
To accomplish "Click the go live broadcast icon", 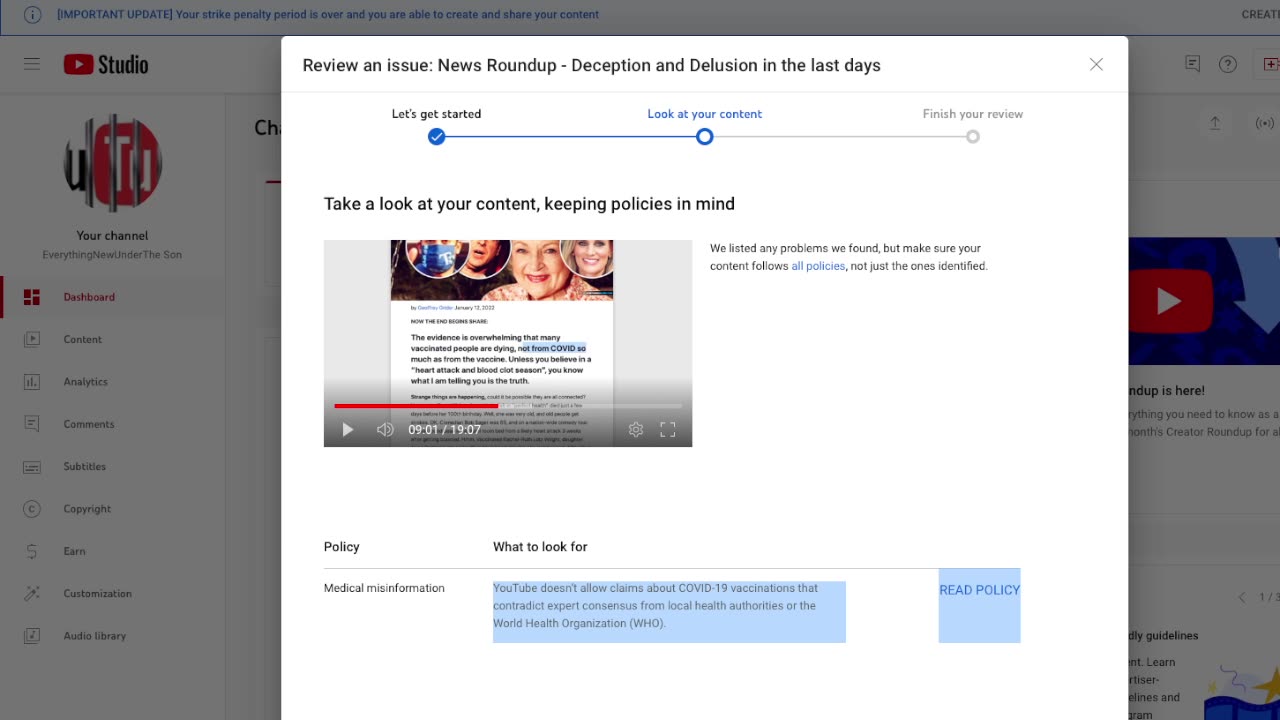I will tap(1265, 123).
